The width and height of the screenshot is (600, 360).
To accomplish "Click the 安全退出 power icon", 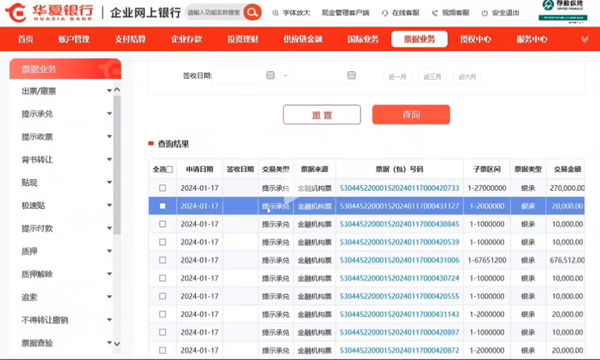I will click(484, 13).
